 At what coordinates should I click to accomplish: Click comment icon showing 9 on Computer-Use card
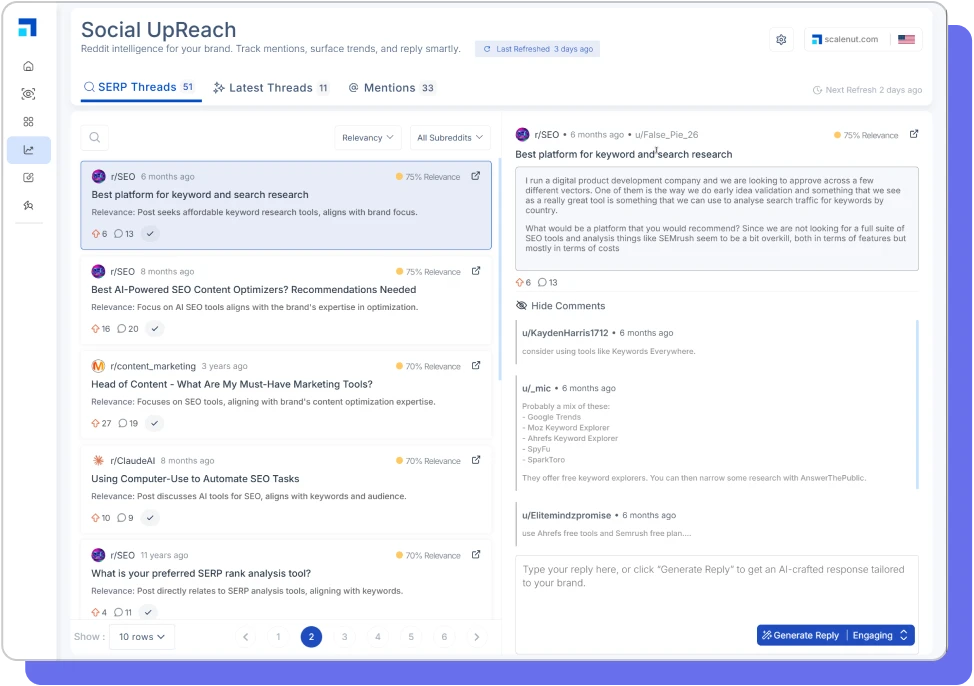121,518
